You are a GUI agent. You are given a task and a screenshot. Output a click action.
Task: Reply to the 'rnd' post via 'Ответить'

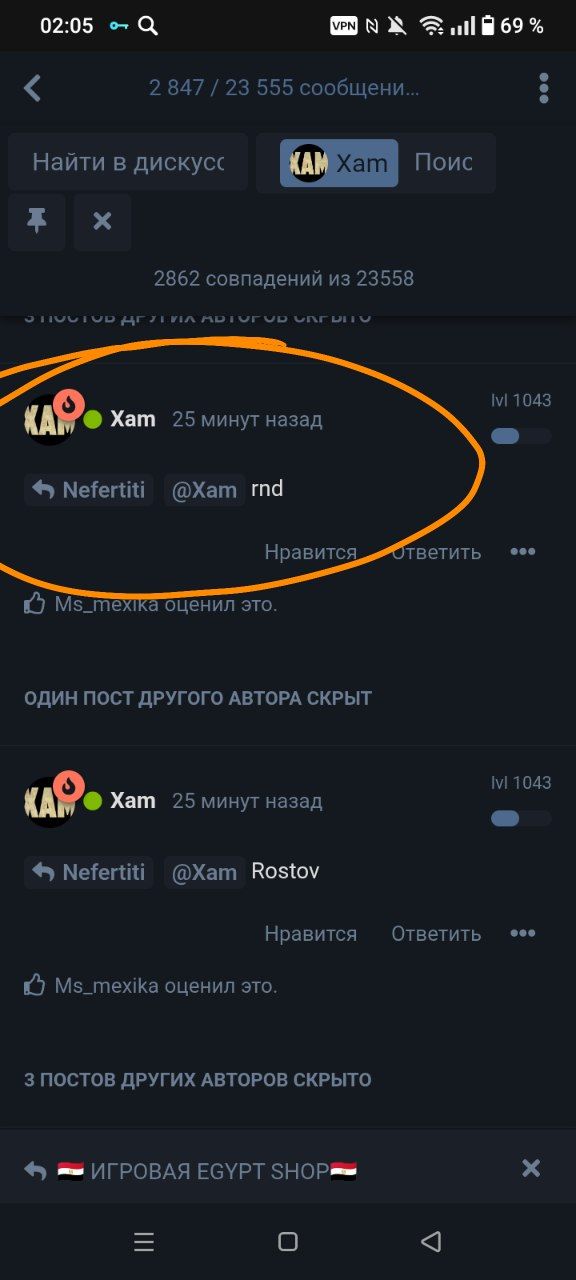[x=436, y=552]
